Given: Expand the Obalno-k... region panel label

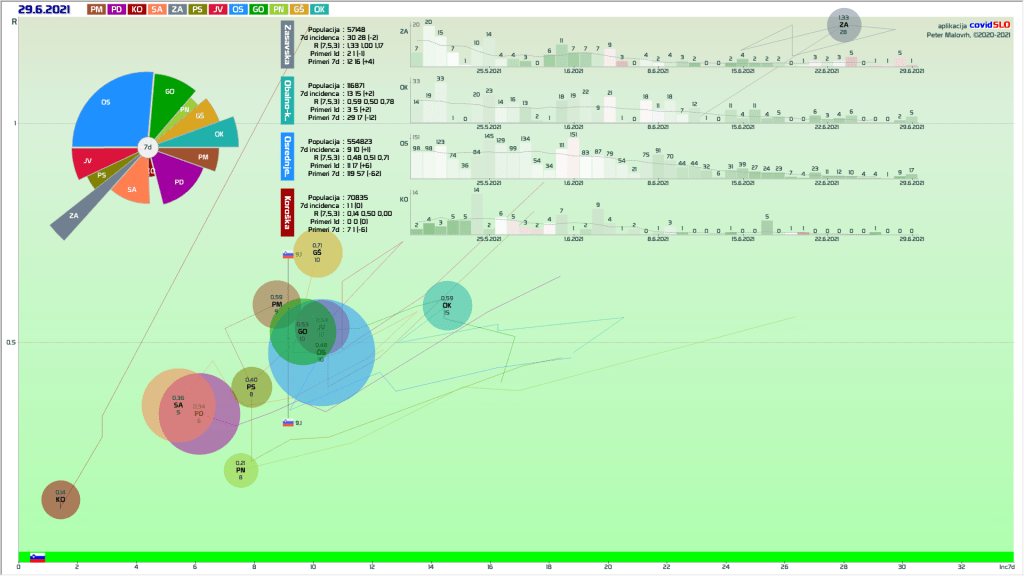Looking at the screenshot, I should coord(288,100).
